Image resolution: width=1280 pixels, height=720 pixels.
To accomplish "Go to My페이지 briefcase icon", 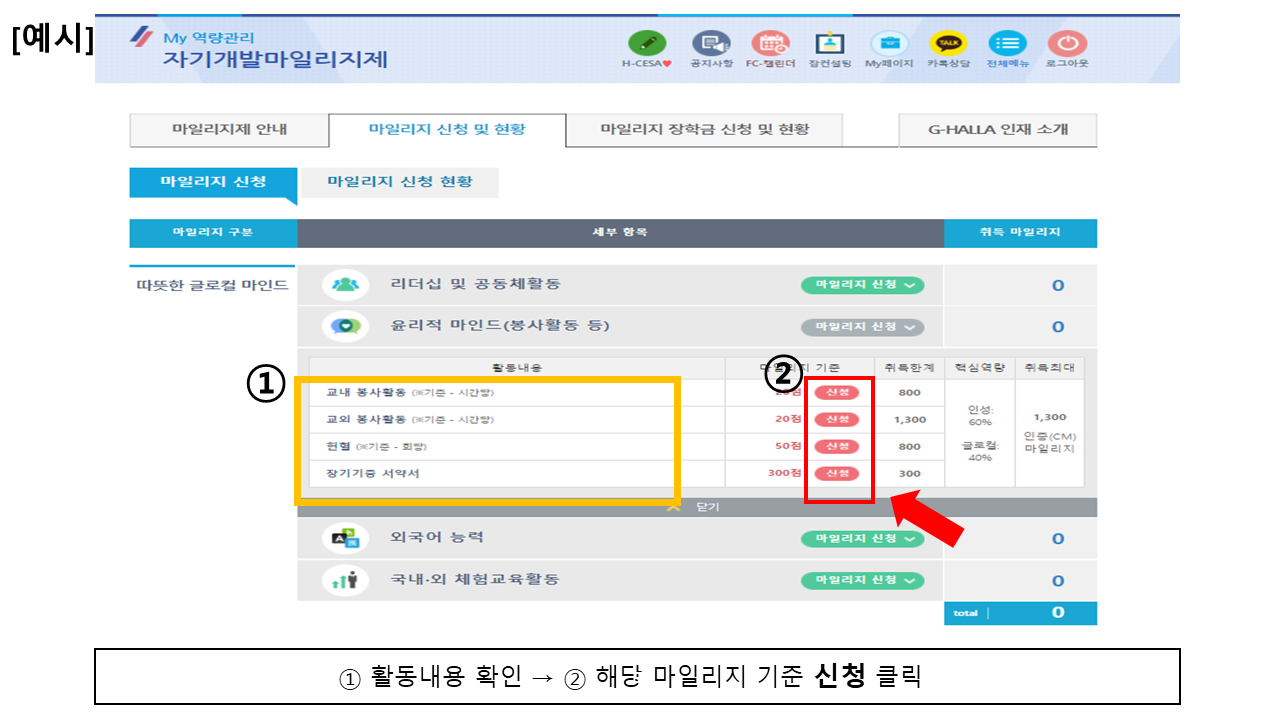I will click(888, 44).
